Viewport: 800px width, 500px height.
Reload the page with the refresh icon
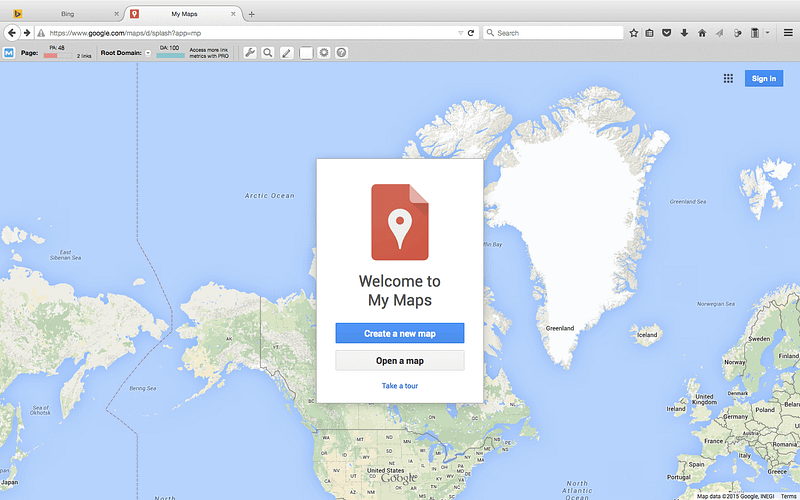(471, 33)
